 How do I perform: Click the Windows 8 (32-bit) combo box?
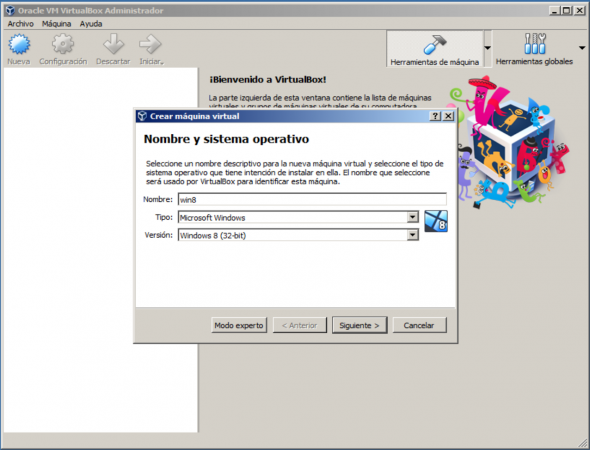click(x=298, y=235)
